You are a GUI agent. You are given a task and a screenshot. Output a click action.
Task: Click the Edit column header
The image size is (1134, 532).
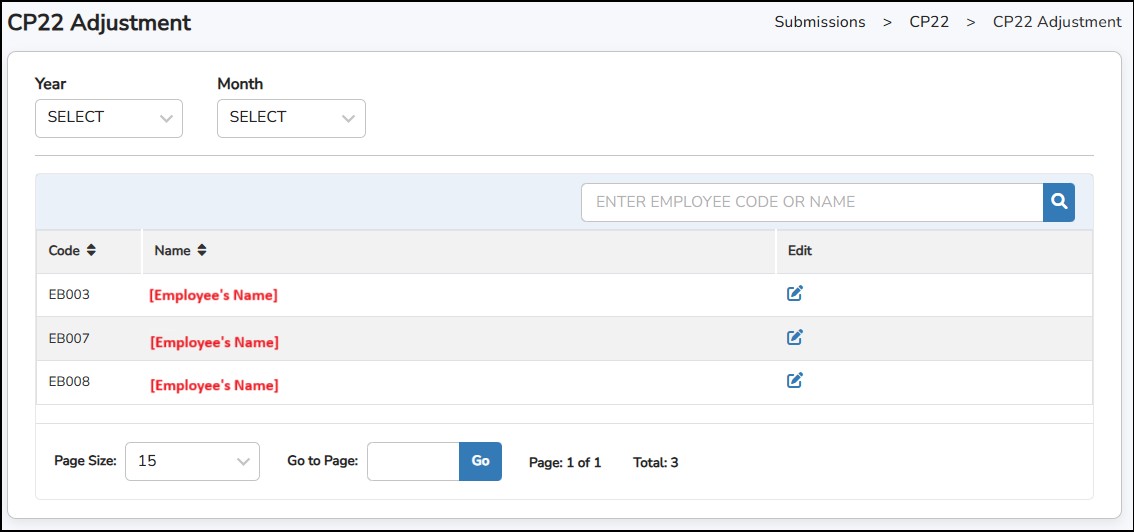[799, 251]
